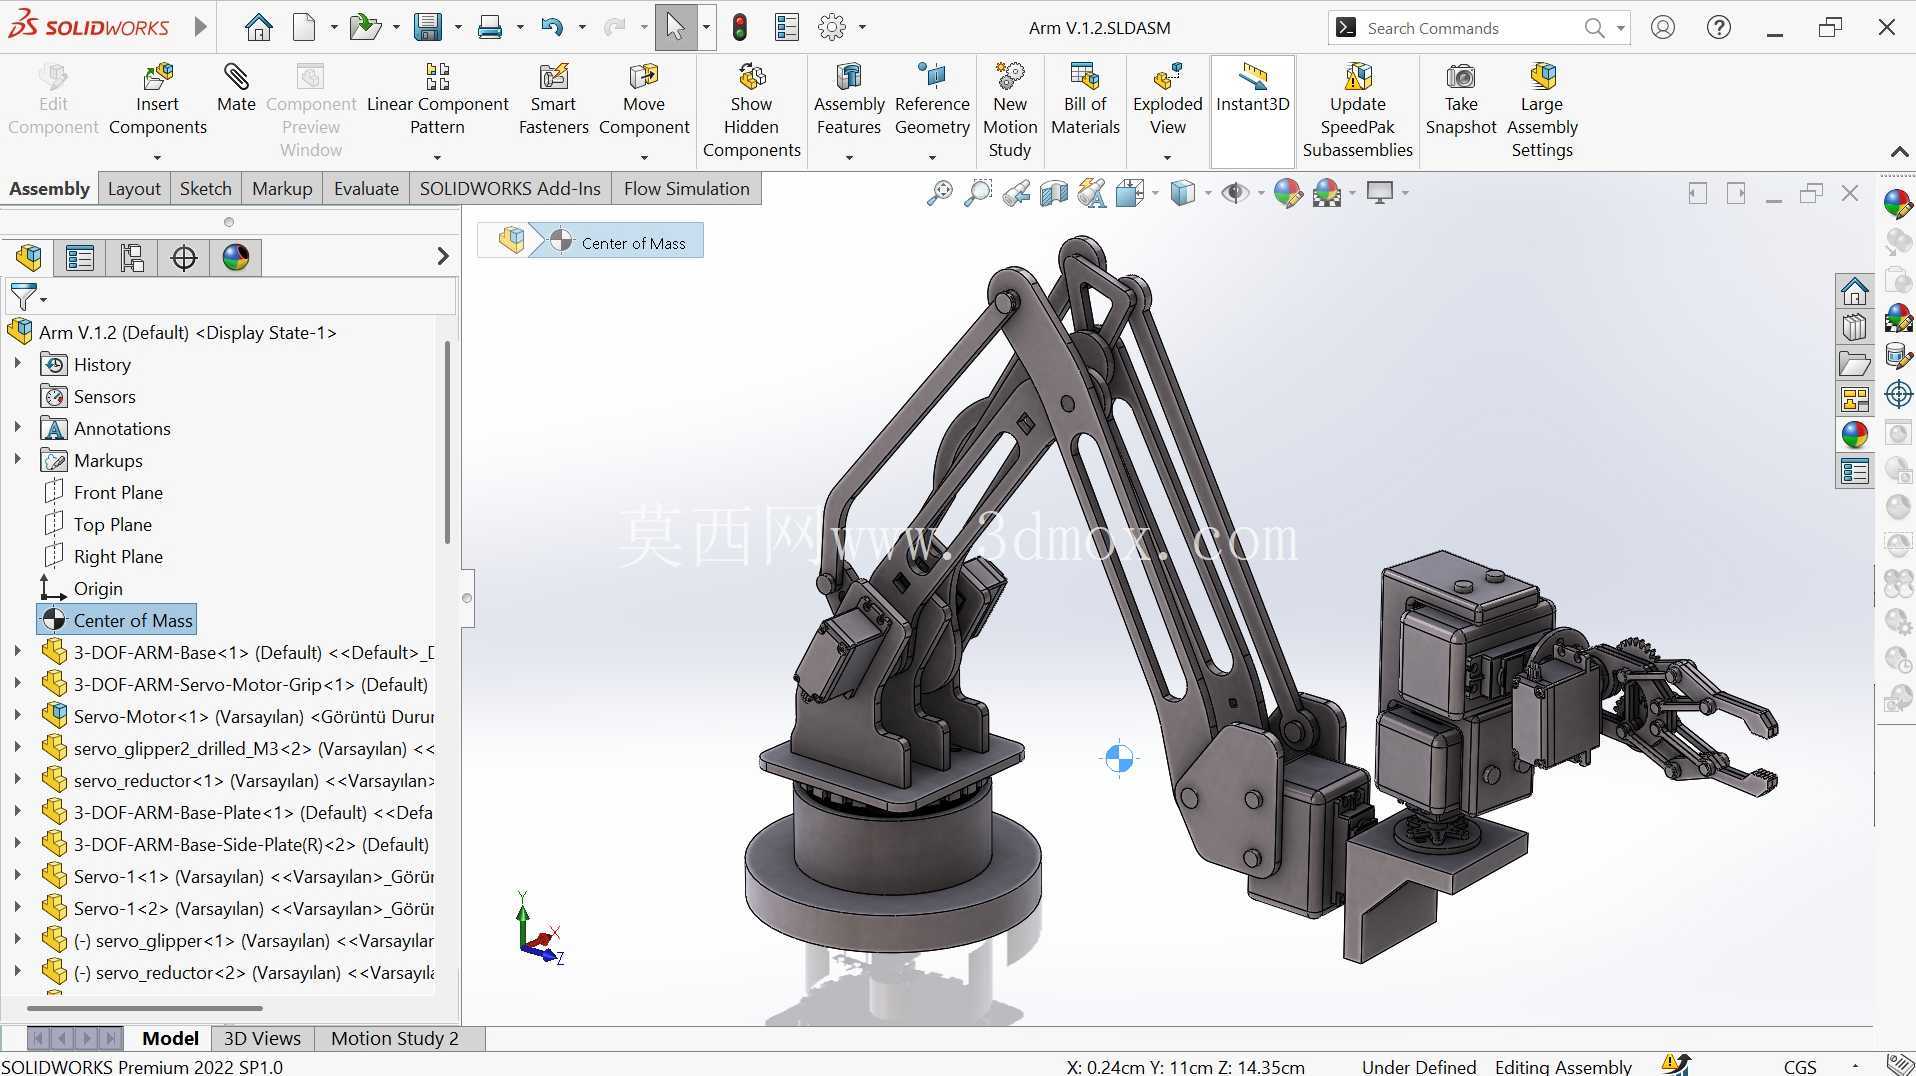The height and width of the screenshot is (1076, 1916).
Task: Click the Exploded View icon
Action: [x=1167, y=100]
